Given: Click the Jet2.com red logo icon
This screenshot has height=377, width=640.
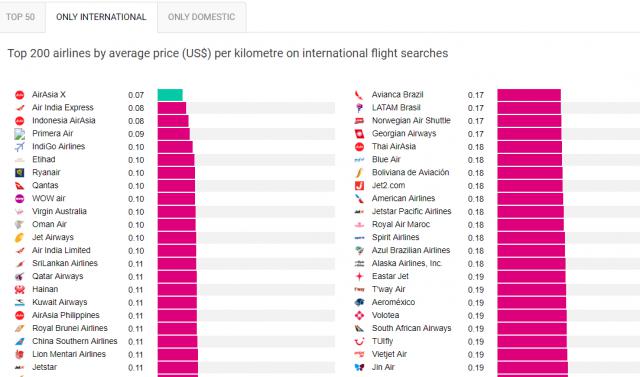Looking at the screenshot, I should 359,186.
